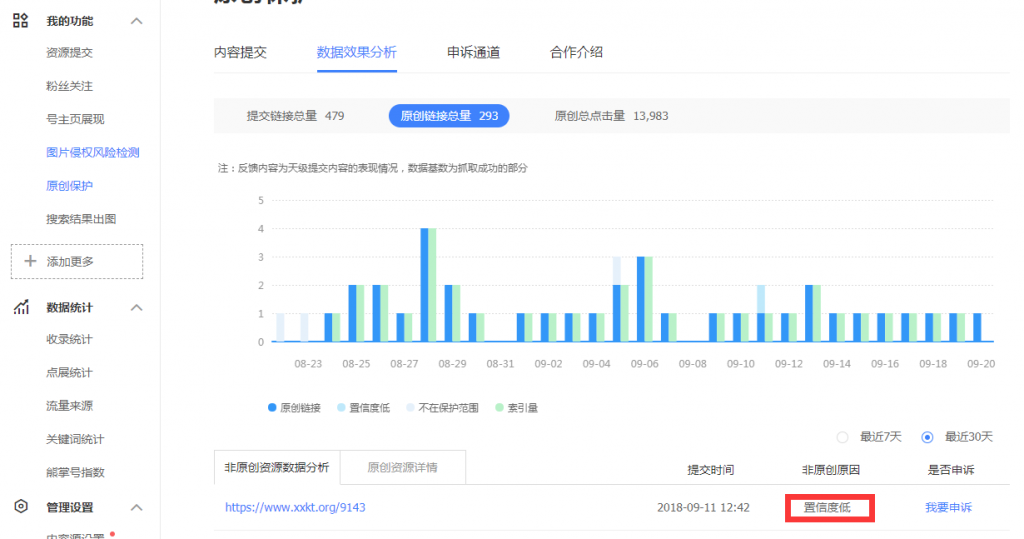Select the 非原创资源数据分析 tab
Screen dimensions: 1024x539
click(277, 467)
